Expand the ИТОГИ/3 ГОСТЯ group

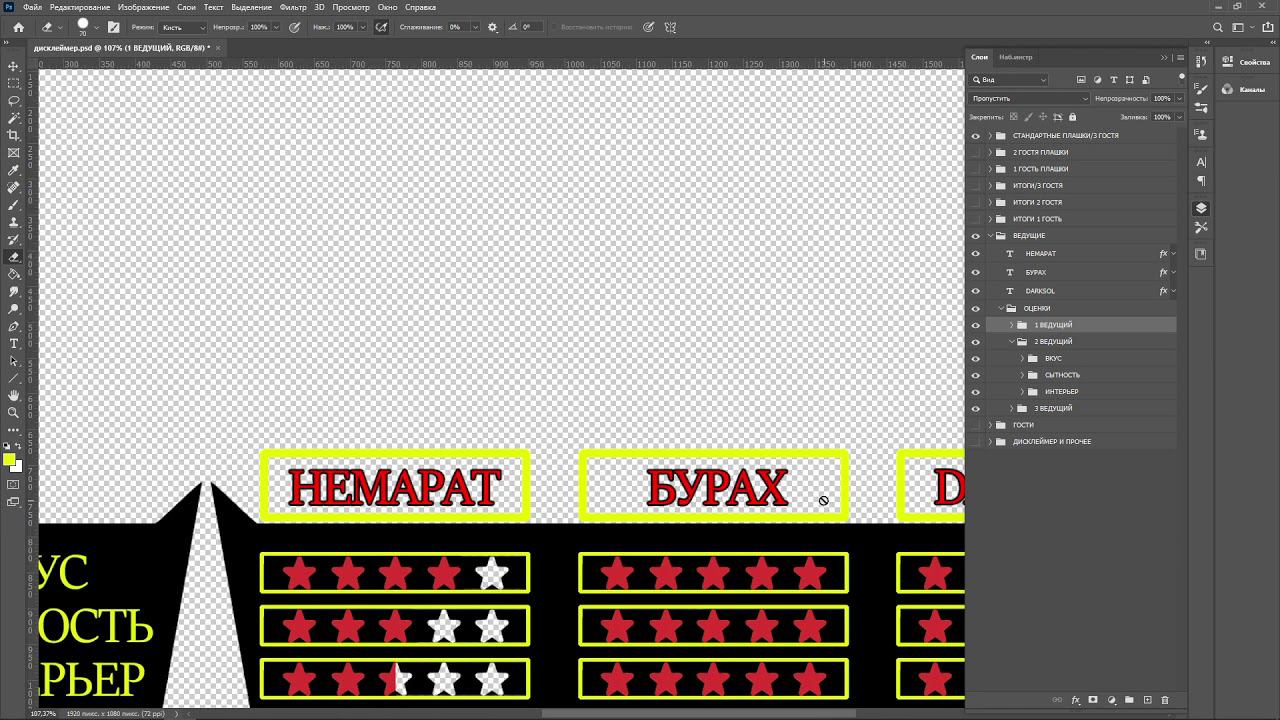(990, 185)
